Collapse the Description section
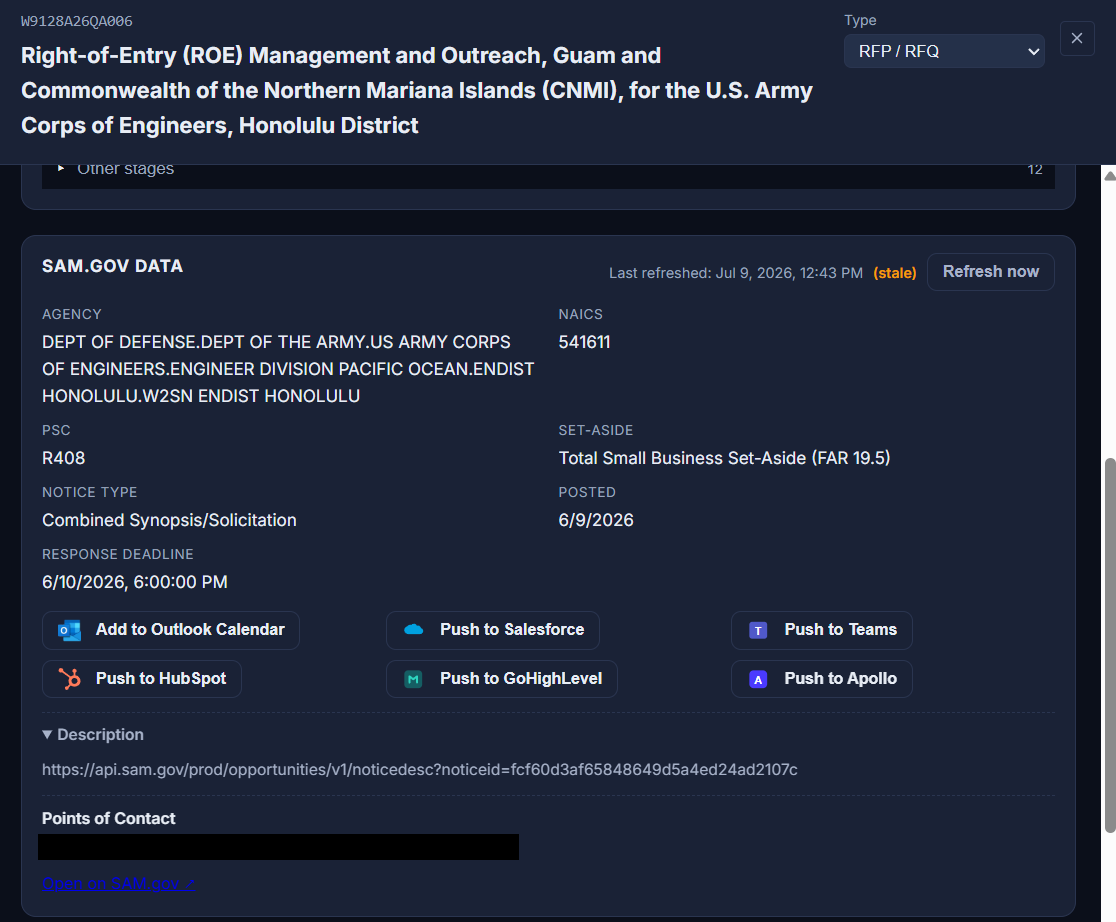Screen dimensions: 1116x922 (93, 735)
